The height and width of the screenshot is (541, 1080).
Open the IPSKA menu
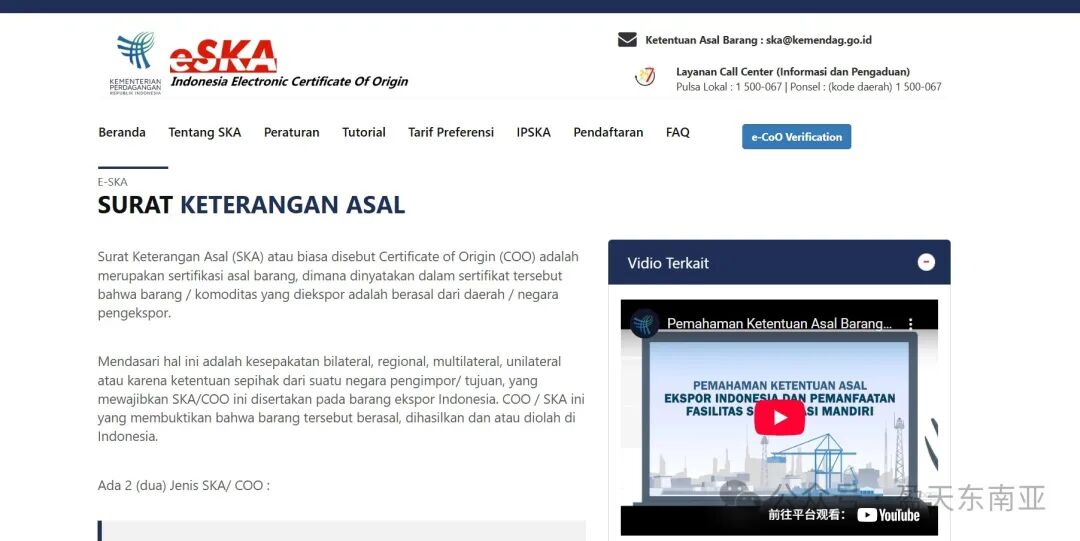click(x=534, y=132)
